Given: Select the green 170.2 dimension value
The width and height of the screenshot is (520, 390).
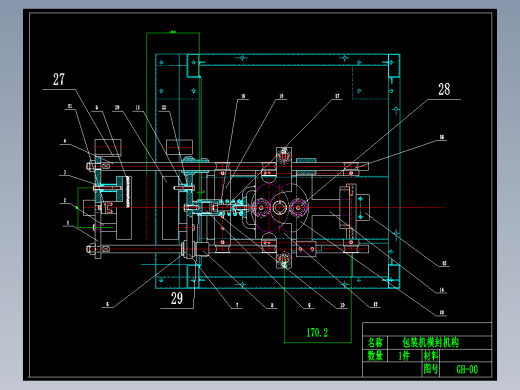Looking at the screenshot, I should tap(317, 332).
